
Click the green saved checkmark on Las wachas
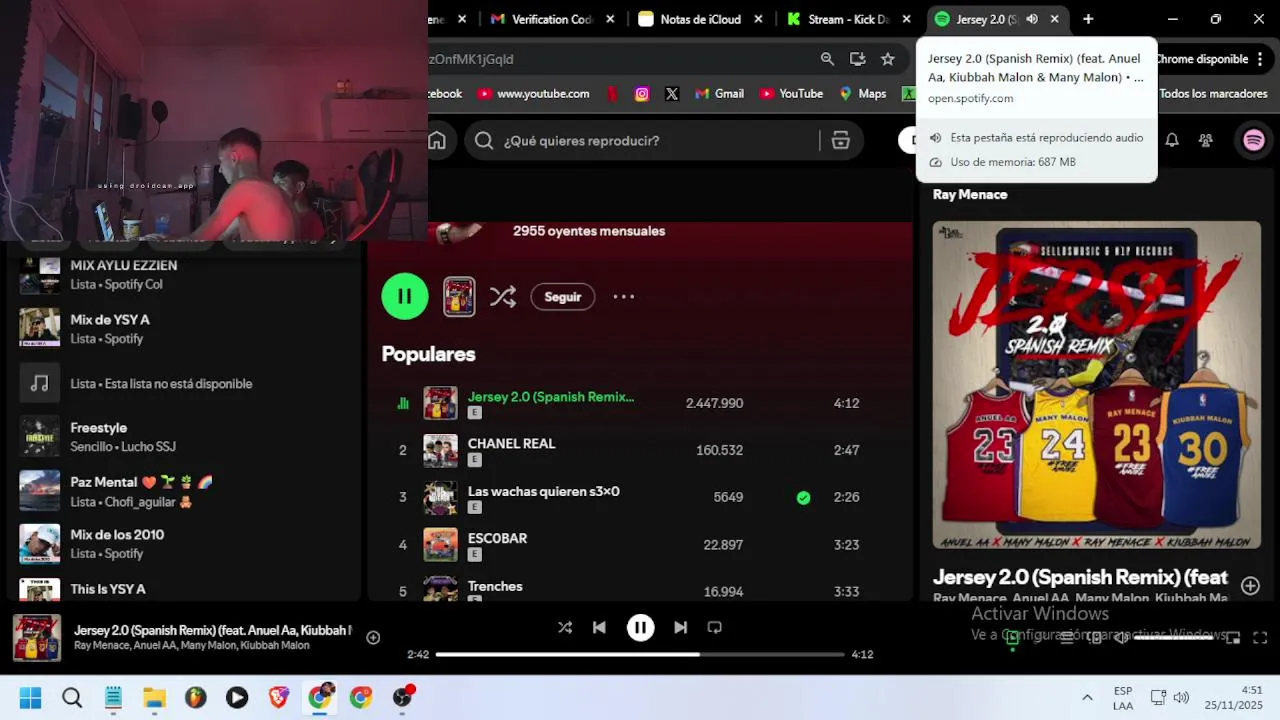803,497
